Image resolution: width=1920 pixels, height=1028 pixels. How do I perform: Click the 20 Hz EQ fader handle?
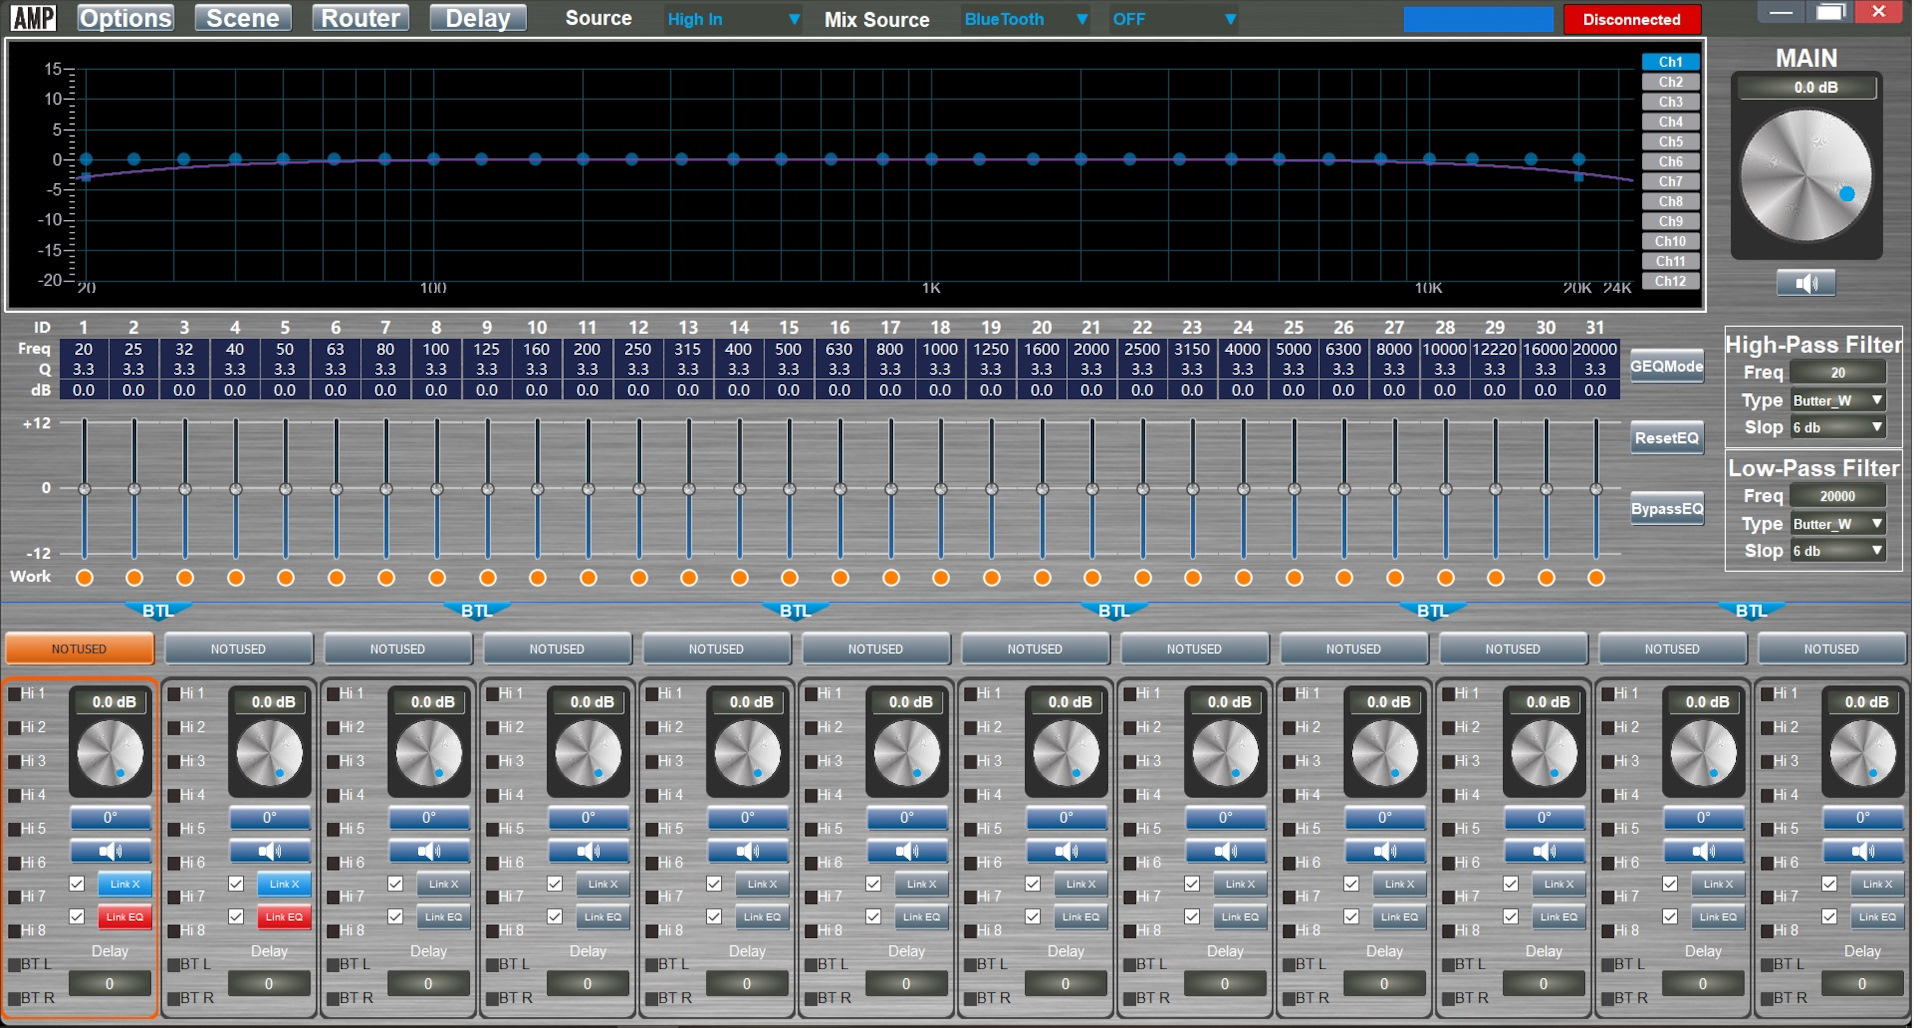point(84,489)
